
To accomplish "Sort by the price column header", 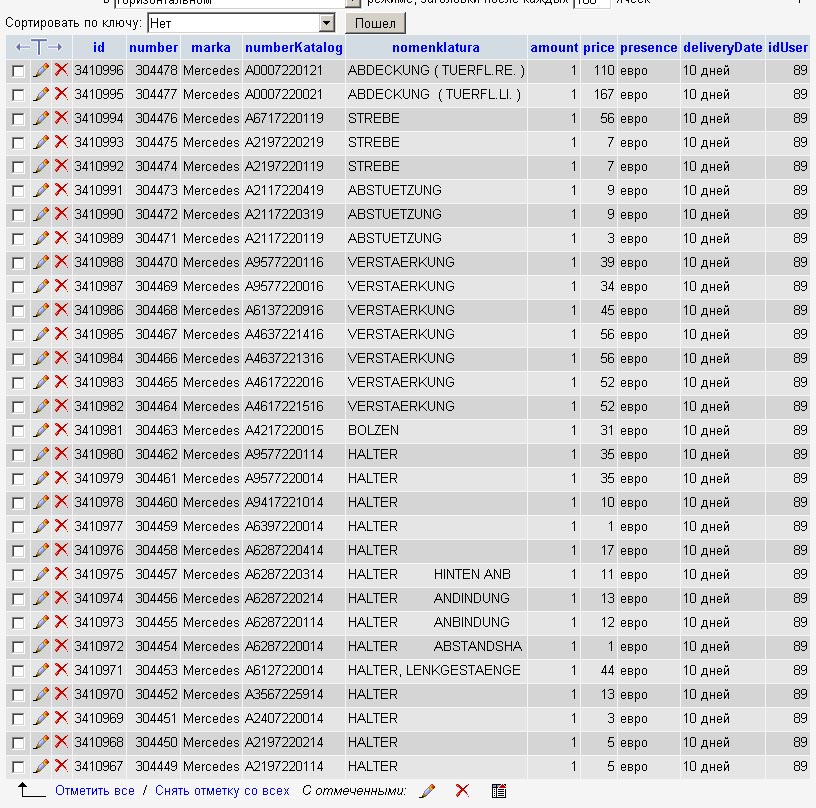I will point(599,47).
